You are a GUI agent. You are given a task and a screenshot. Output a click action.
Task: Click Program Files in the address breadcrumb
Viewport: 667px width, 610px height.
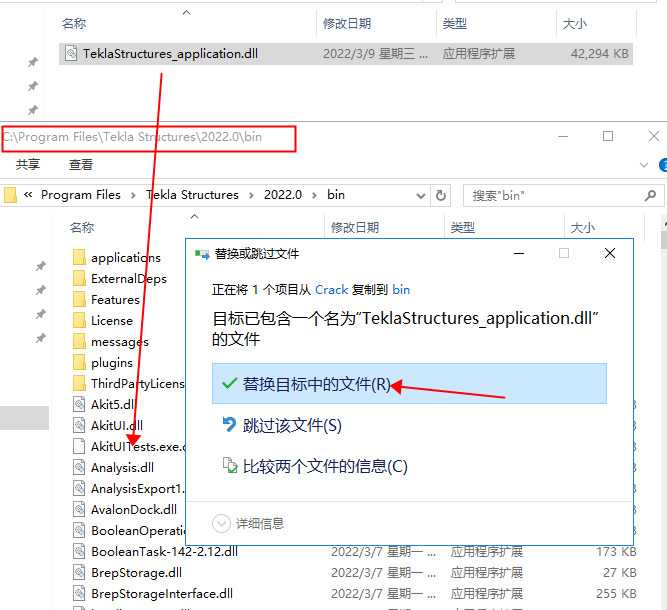tap(81, 195)
